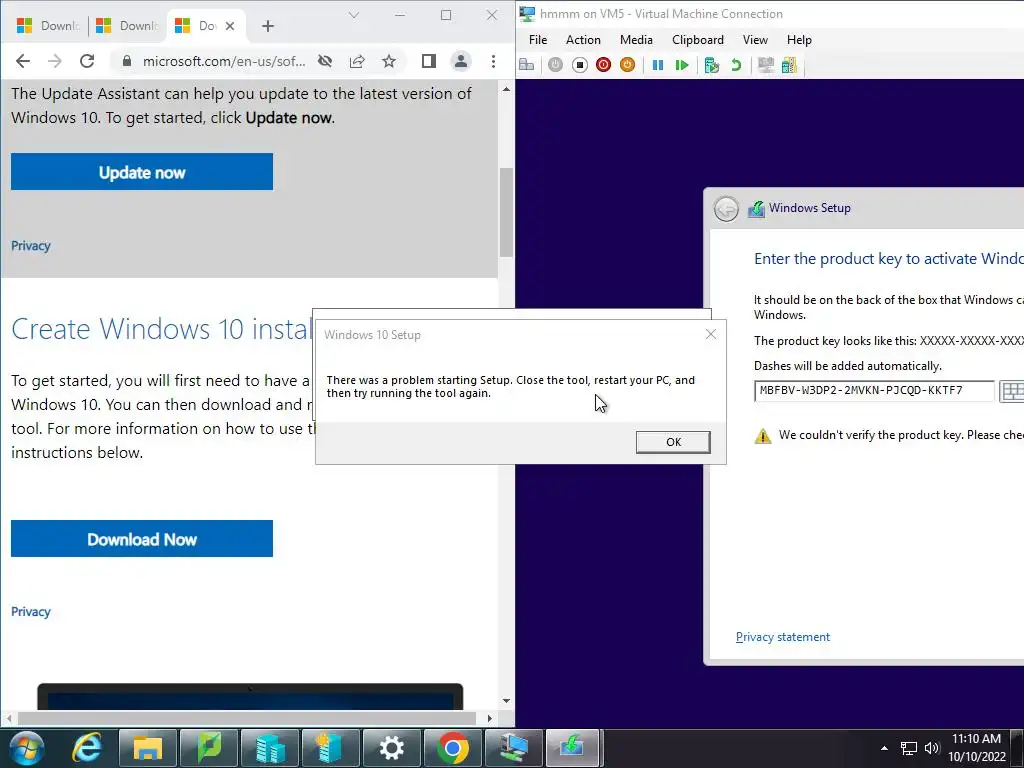Open Privacy link below Update now

31,246
